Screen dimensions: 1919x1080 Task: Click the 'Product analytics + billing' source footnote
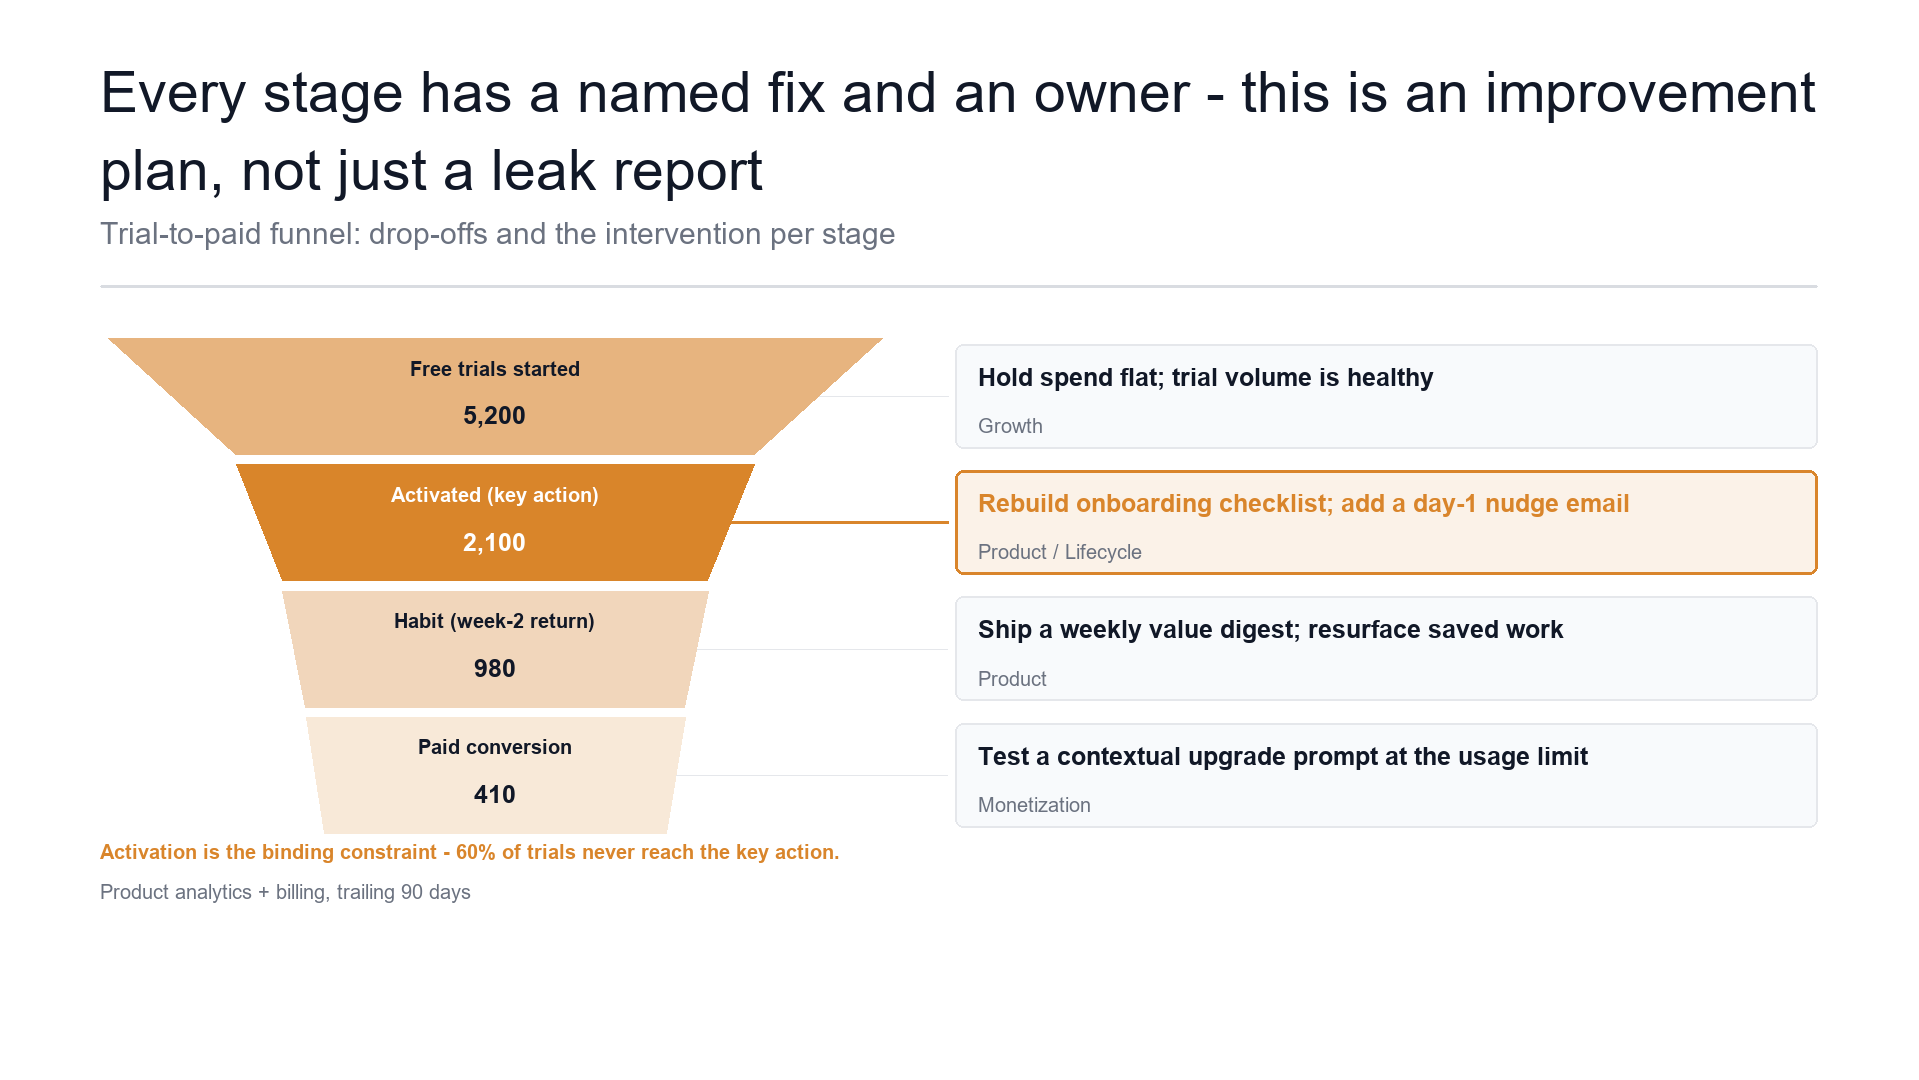285,892
